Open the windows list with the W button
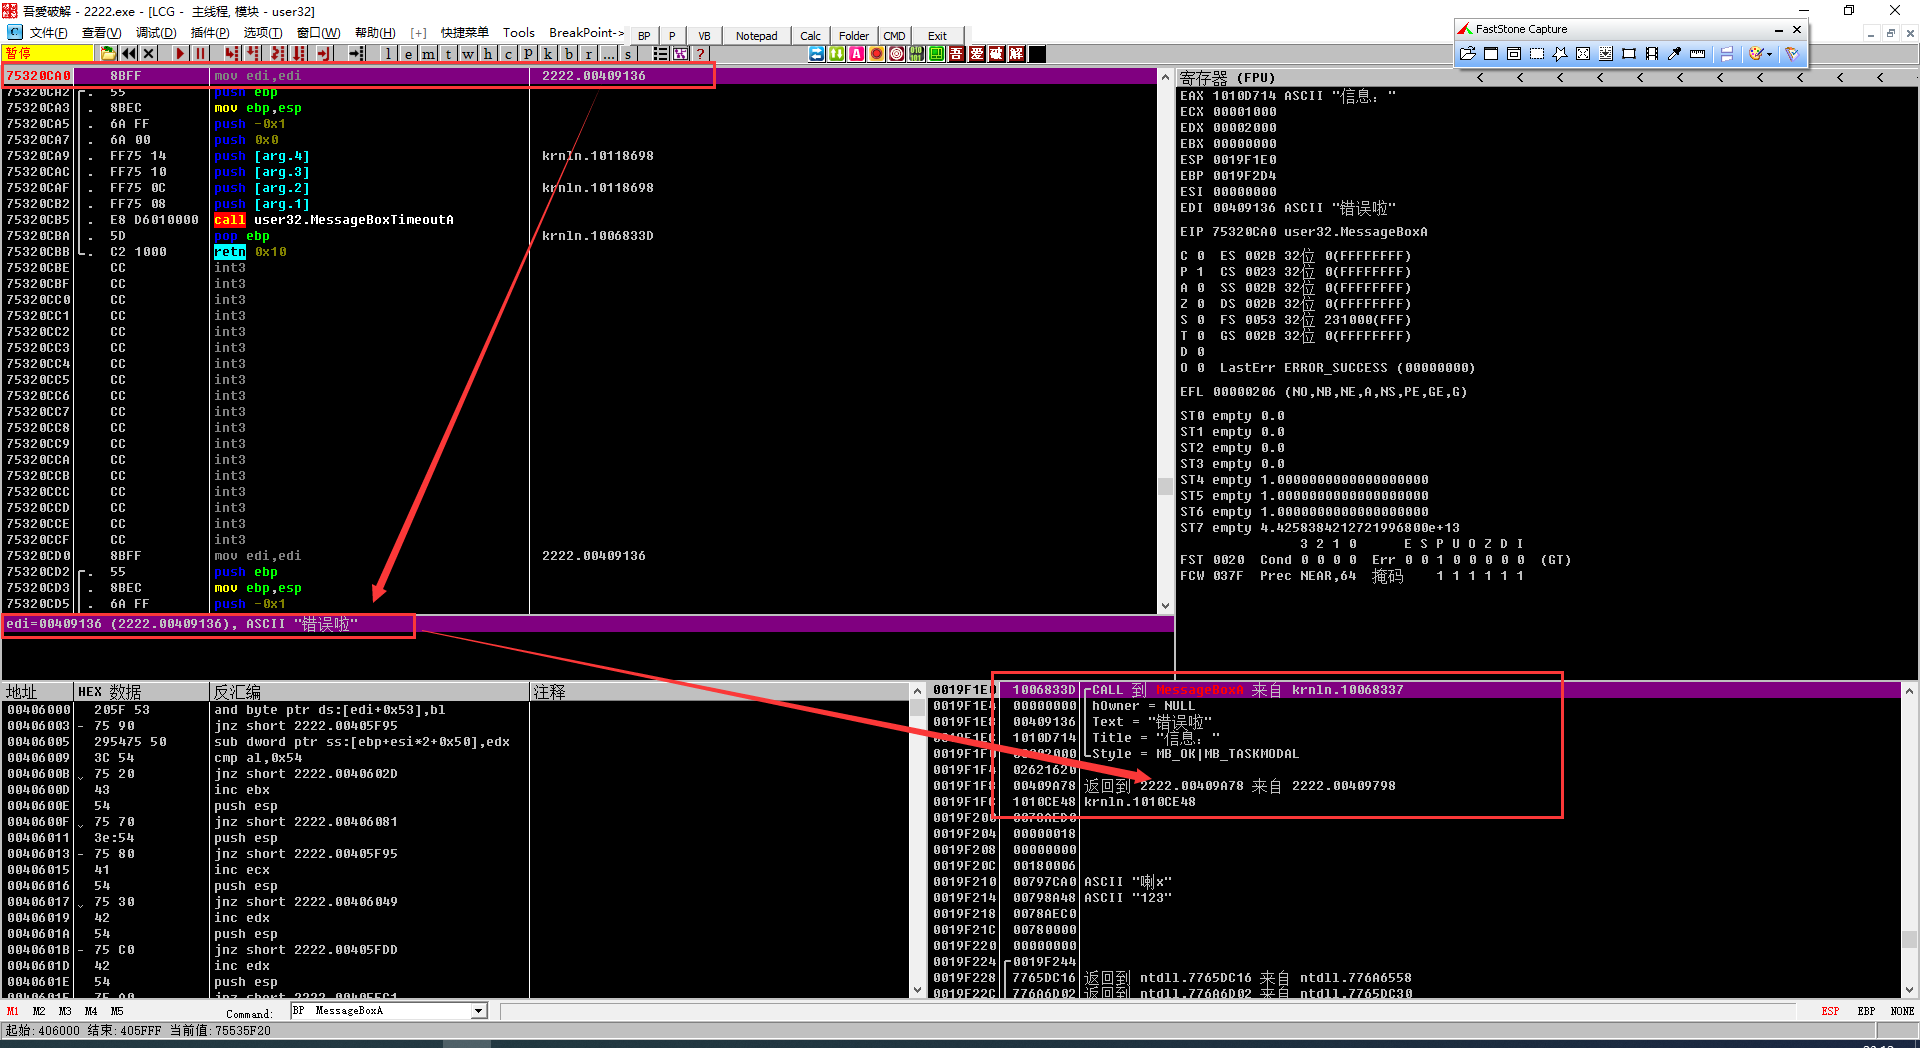Image resolution: width=1920 pixels, height=1048 pixels. click(468, 53)
